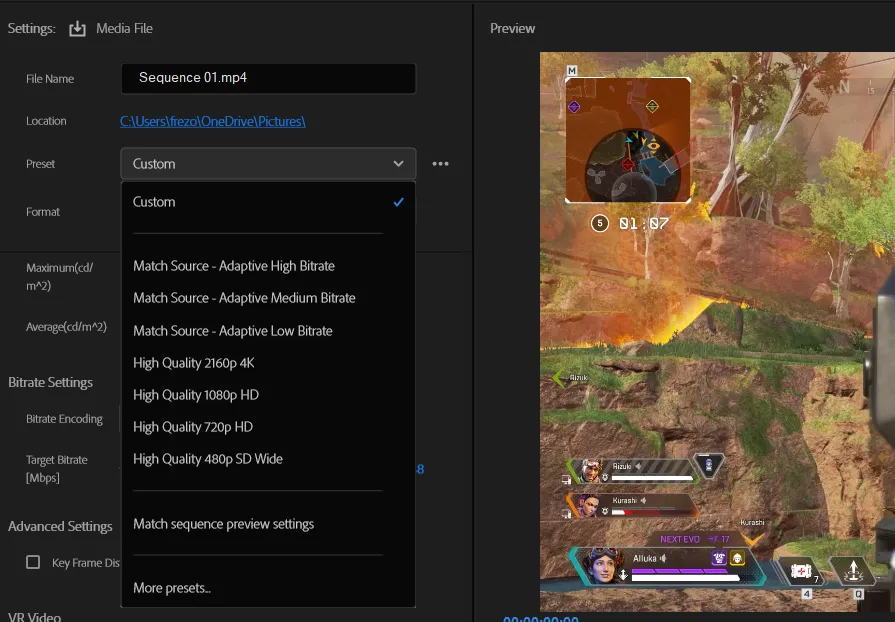The width and height of the screenshot is (895, 622).
Task: Enable the Key Frame Distance checkbox
Action: [33, 563]
